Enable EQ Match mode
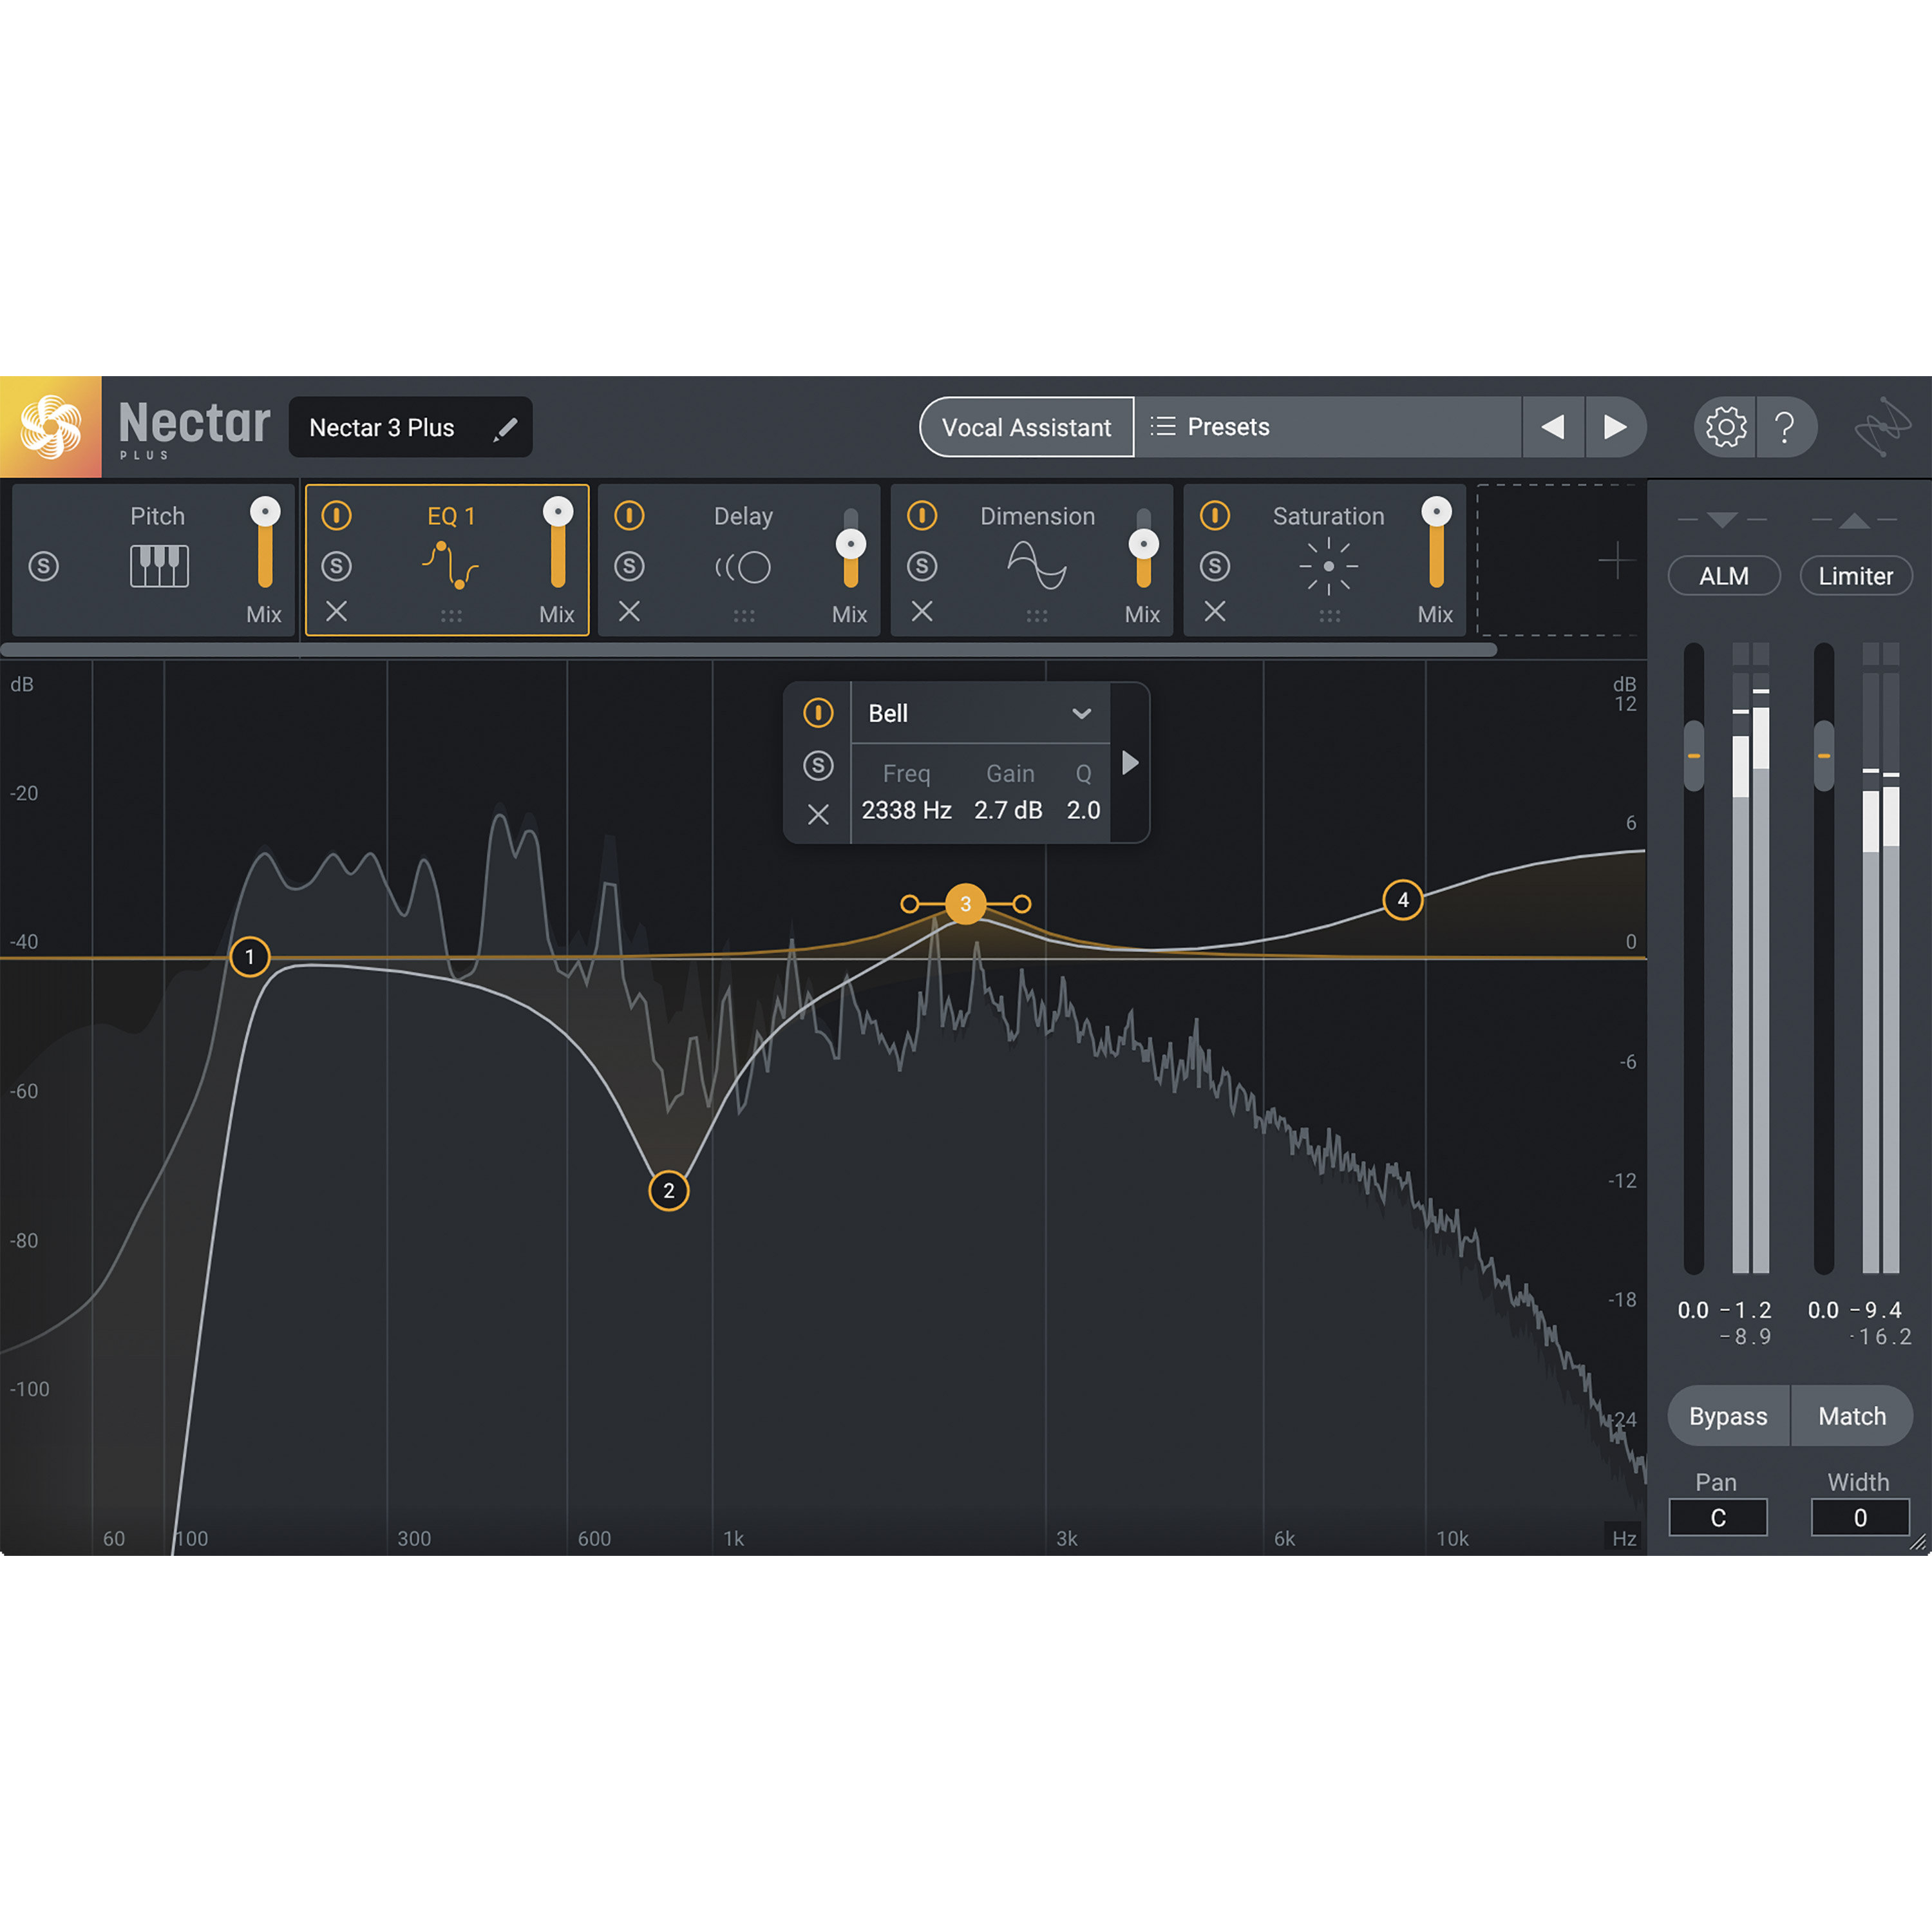This screenshot has height=1932, width=1932. tap(1851, 1416)
